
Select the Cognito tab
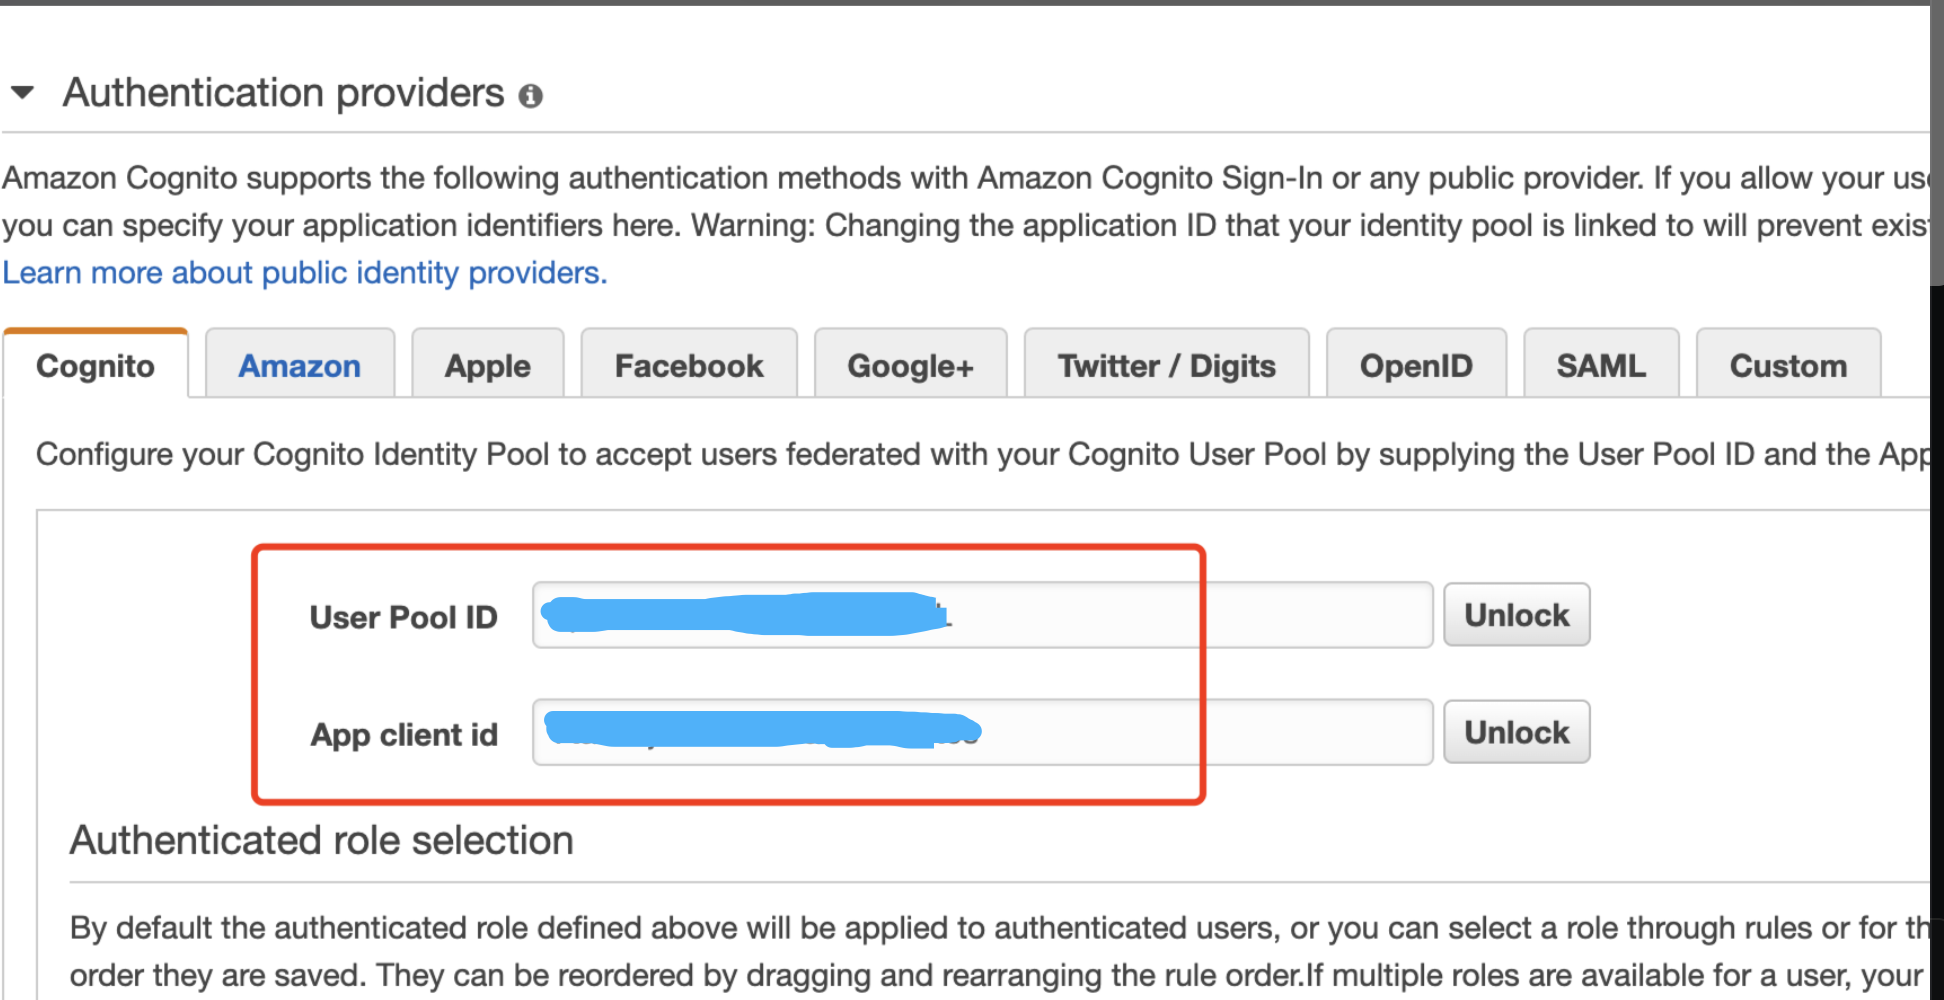coord(96,365)
